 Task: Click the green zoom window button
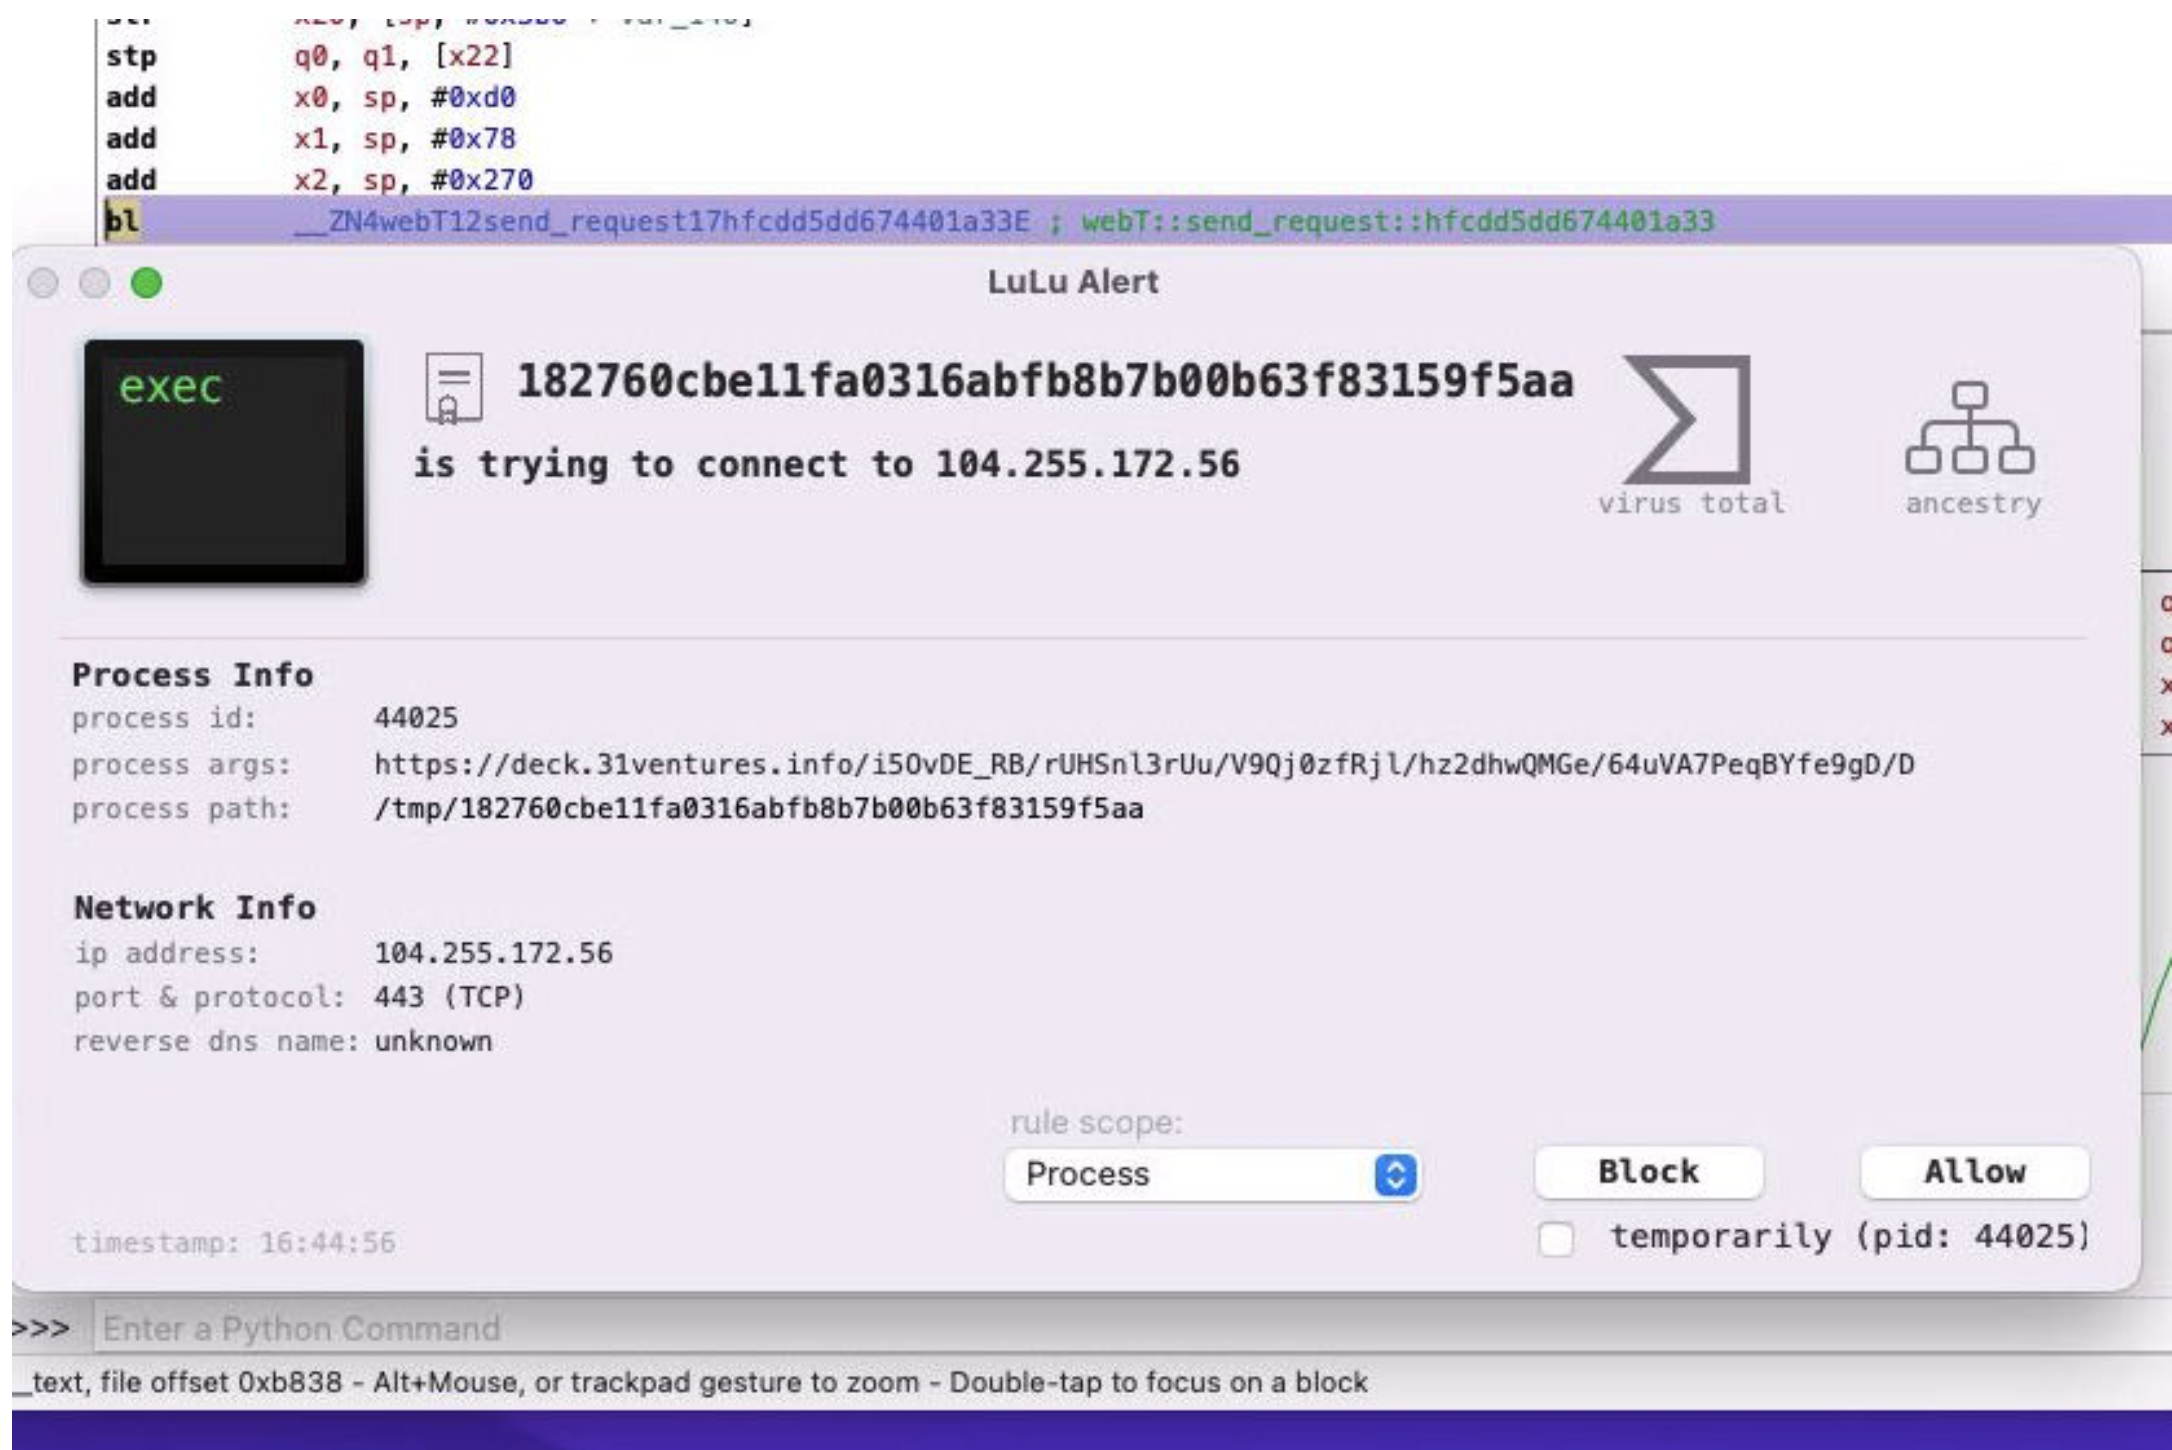point(147,283)
